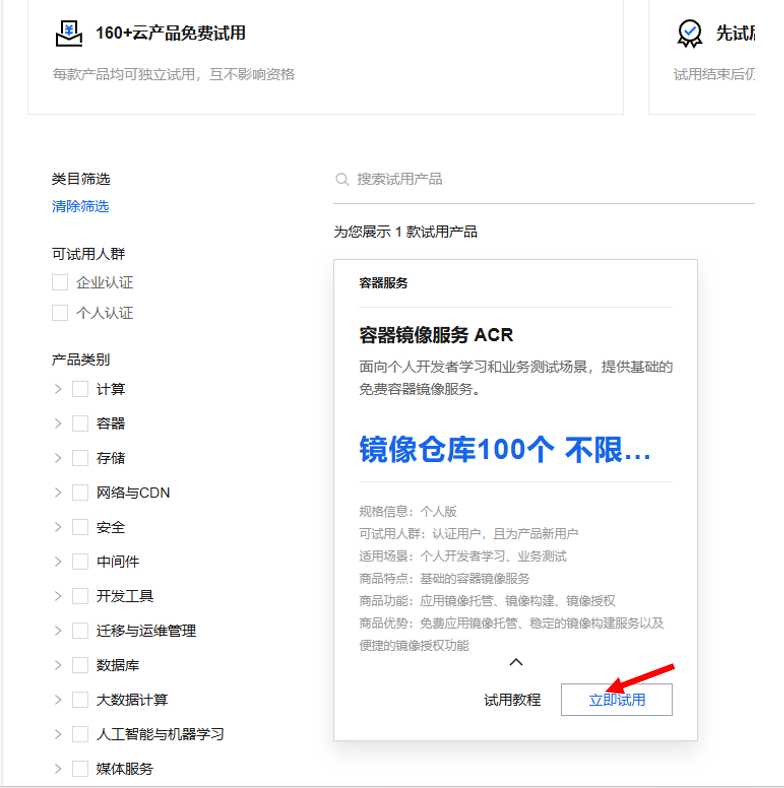Check the 企业认证 checkbox
Viewport: 784px width, 788px height.
click(x=60, y=282)
